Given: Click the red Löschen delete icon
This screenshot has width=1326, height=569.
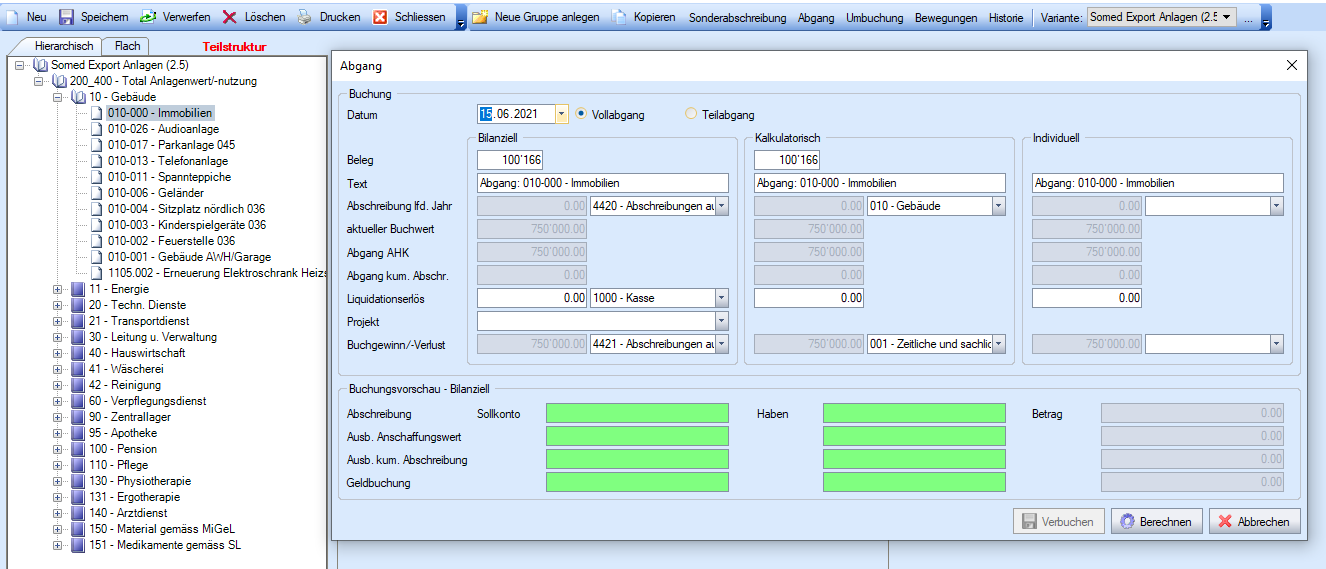Looking at the screenshot, I should pos(230,17).
